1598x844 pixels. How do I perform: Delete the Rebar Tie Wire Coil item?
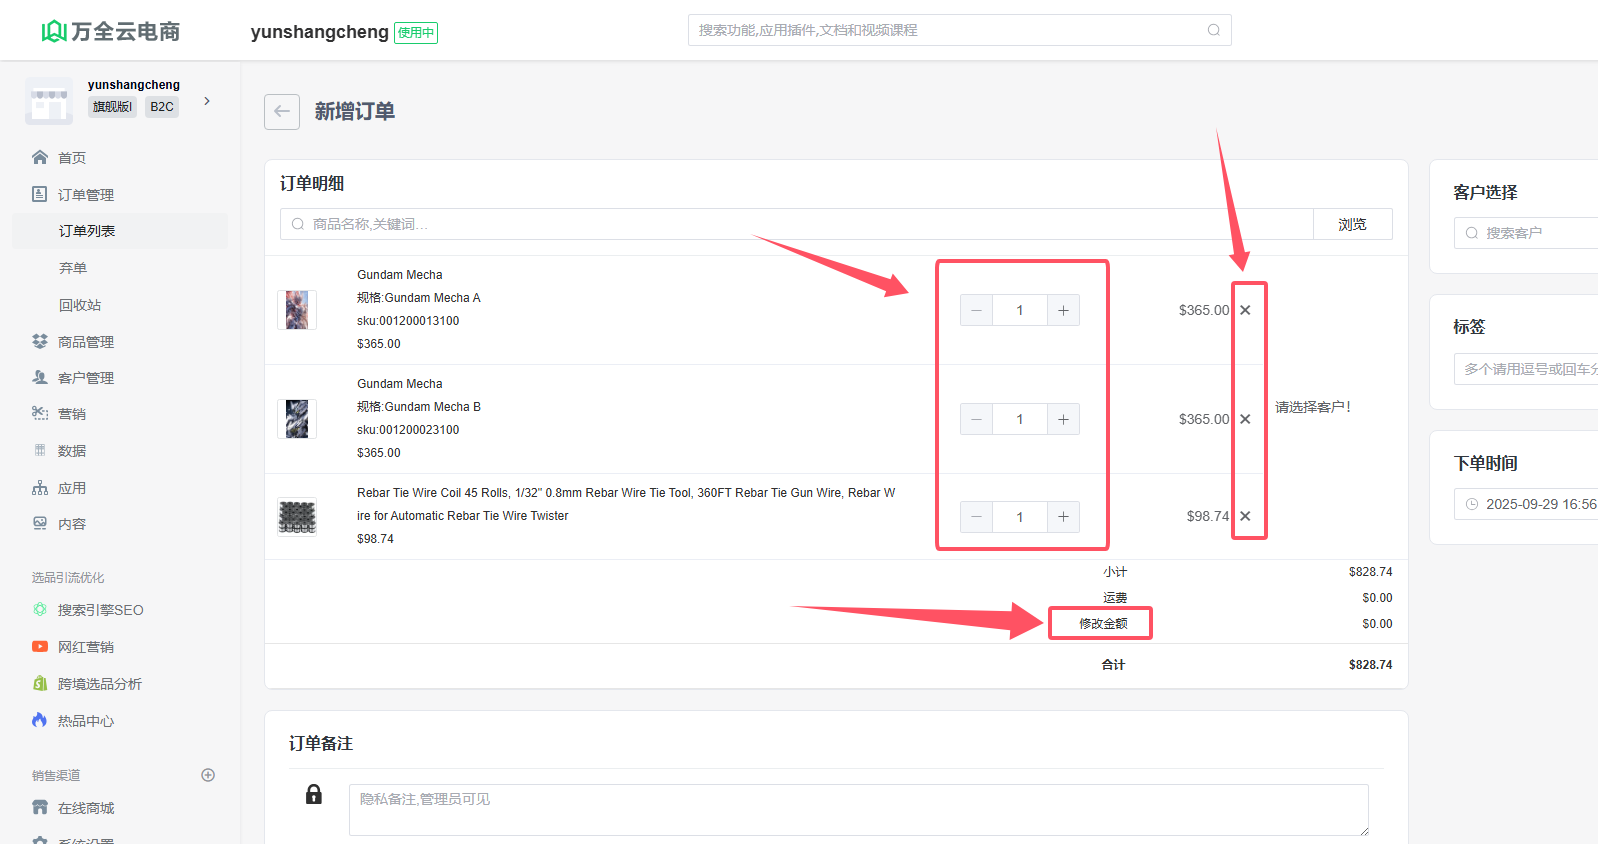1245,516
